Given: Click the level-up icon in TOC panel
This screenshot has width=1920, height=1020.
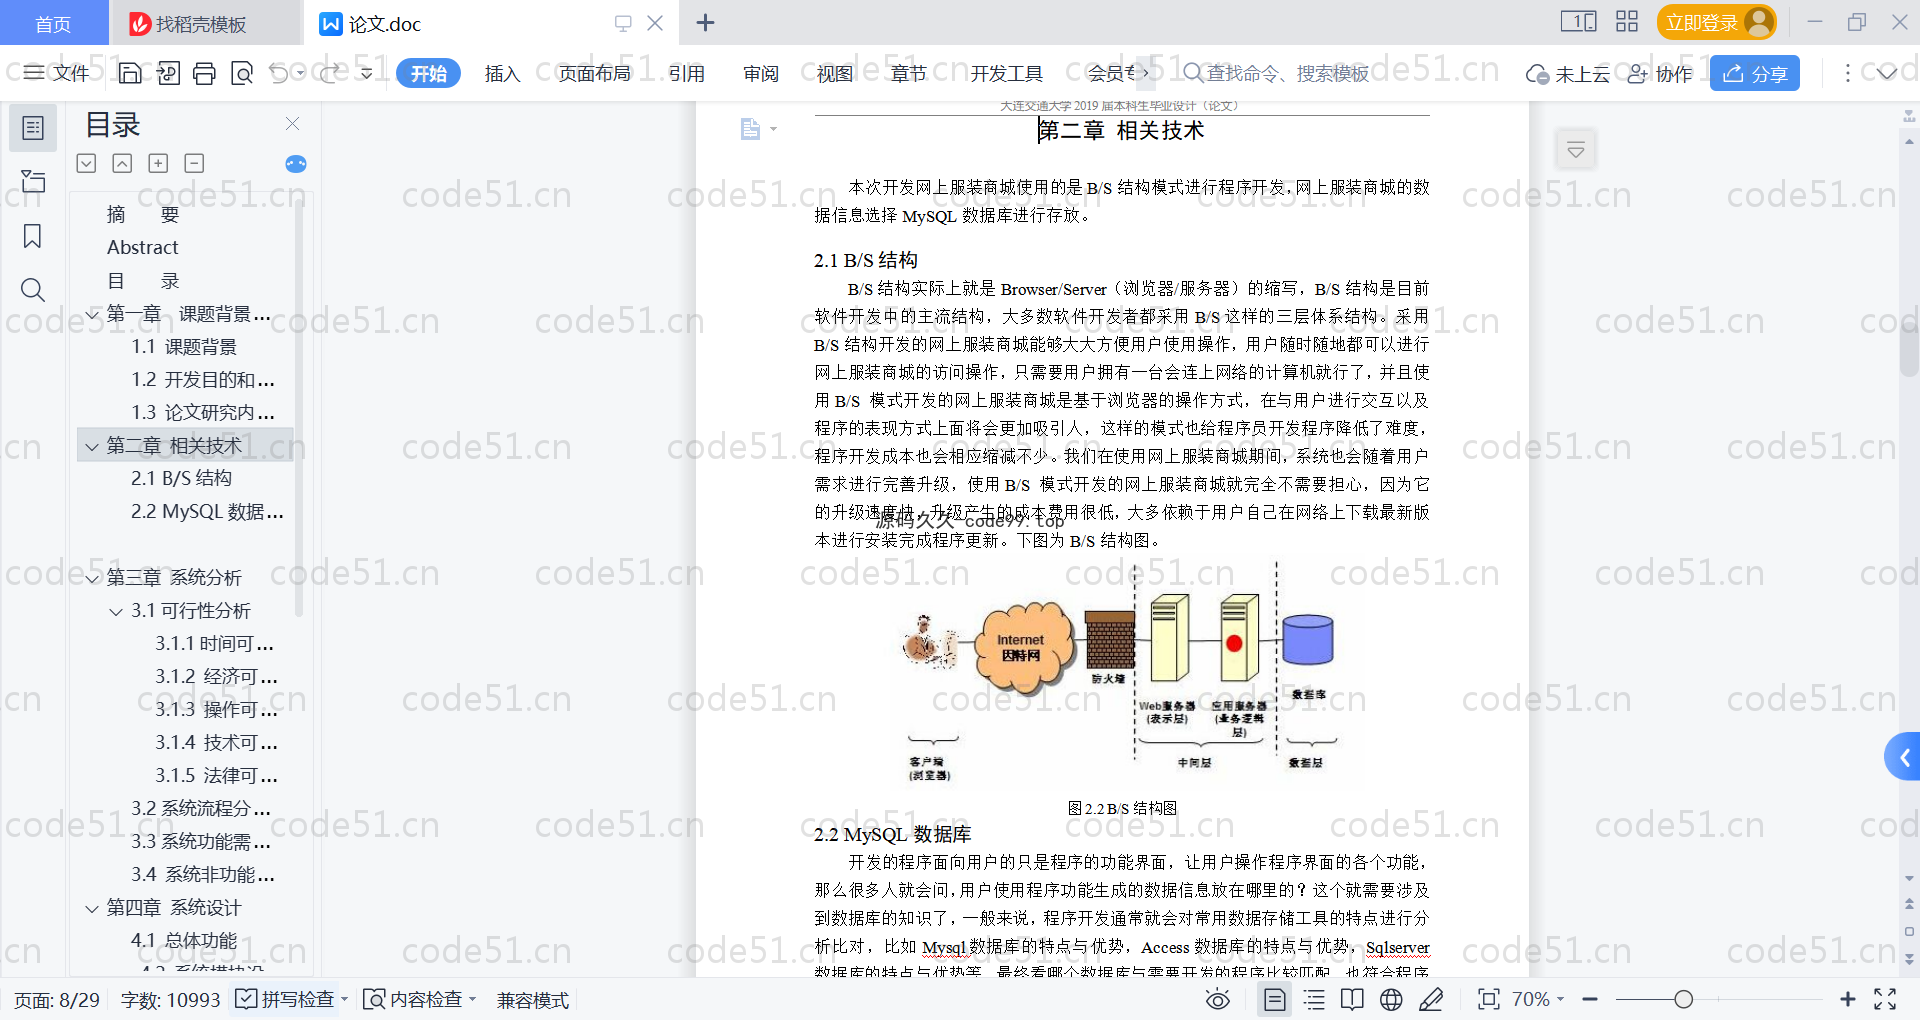Looking at the screenshot, I should [x=122, y=163].
